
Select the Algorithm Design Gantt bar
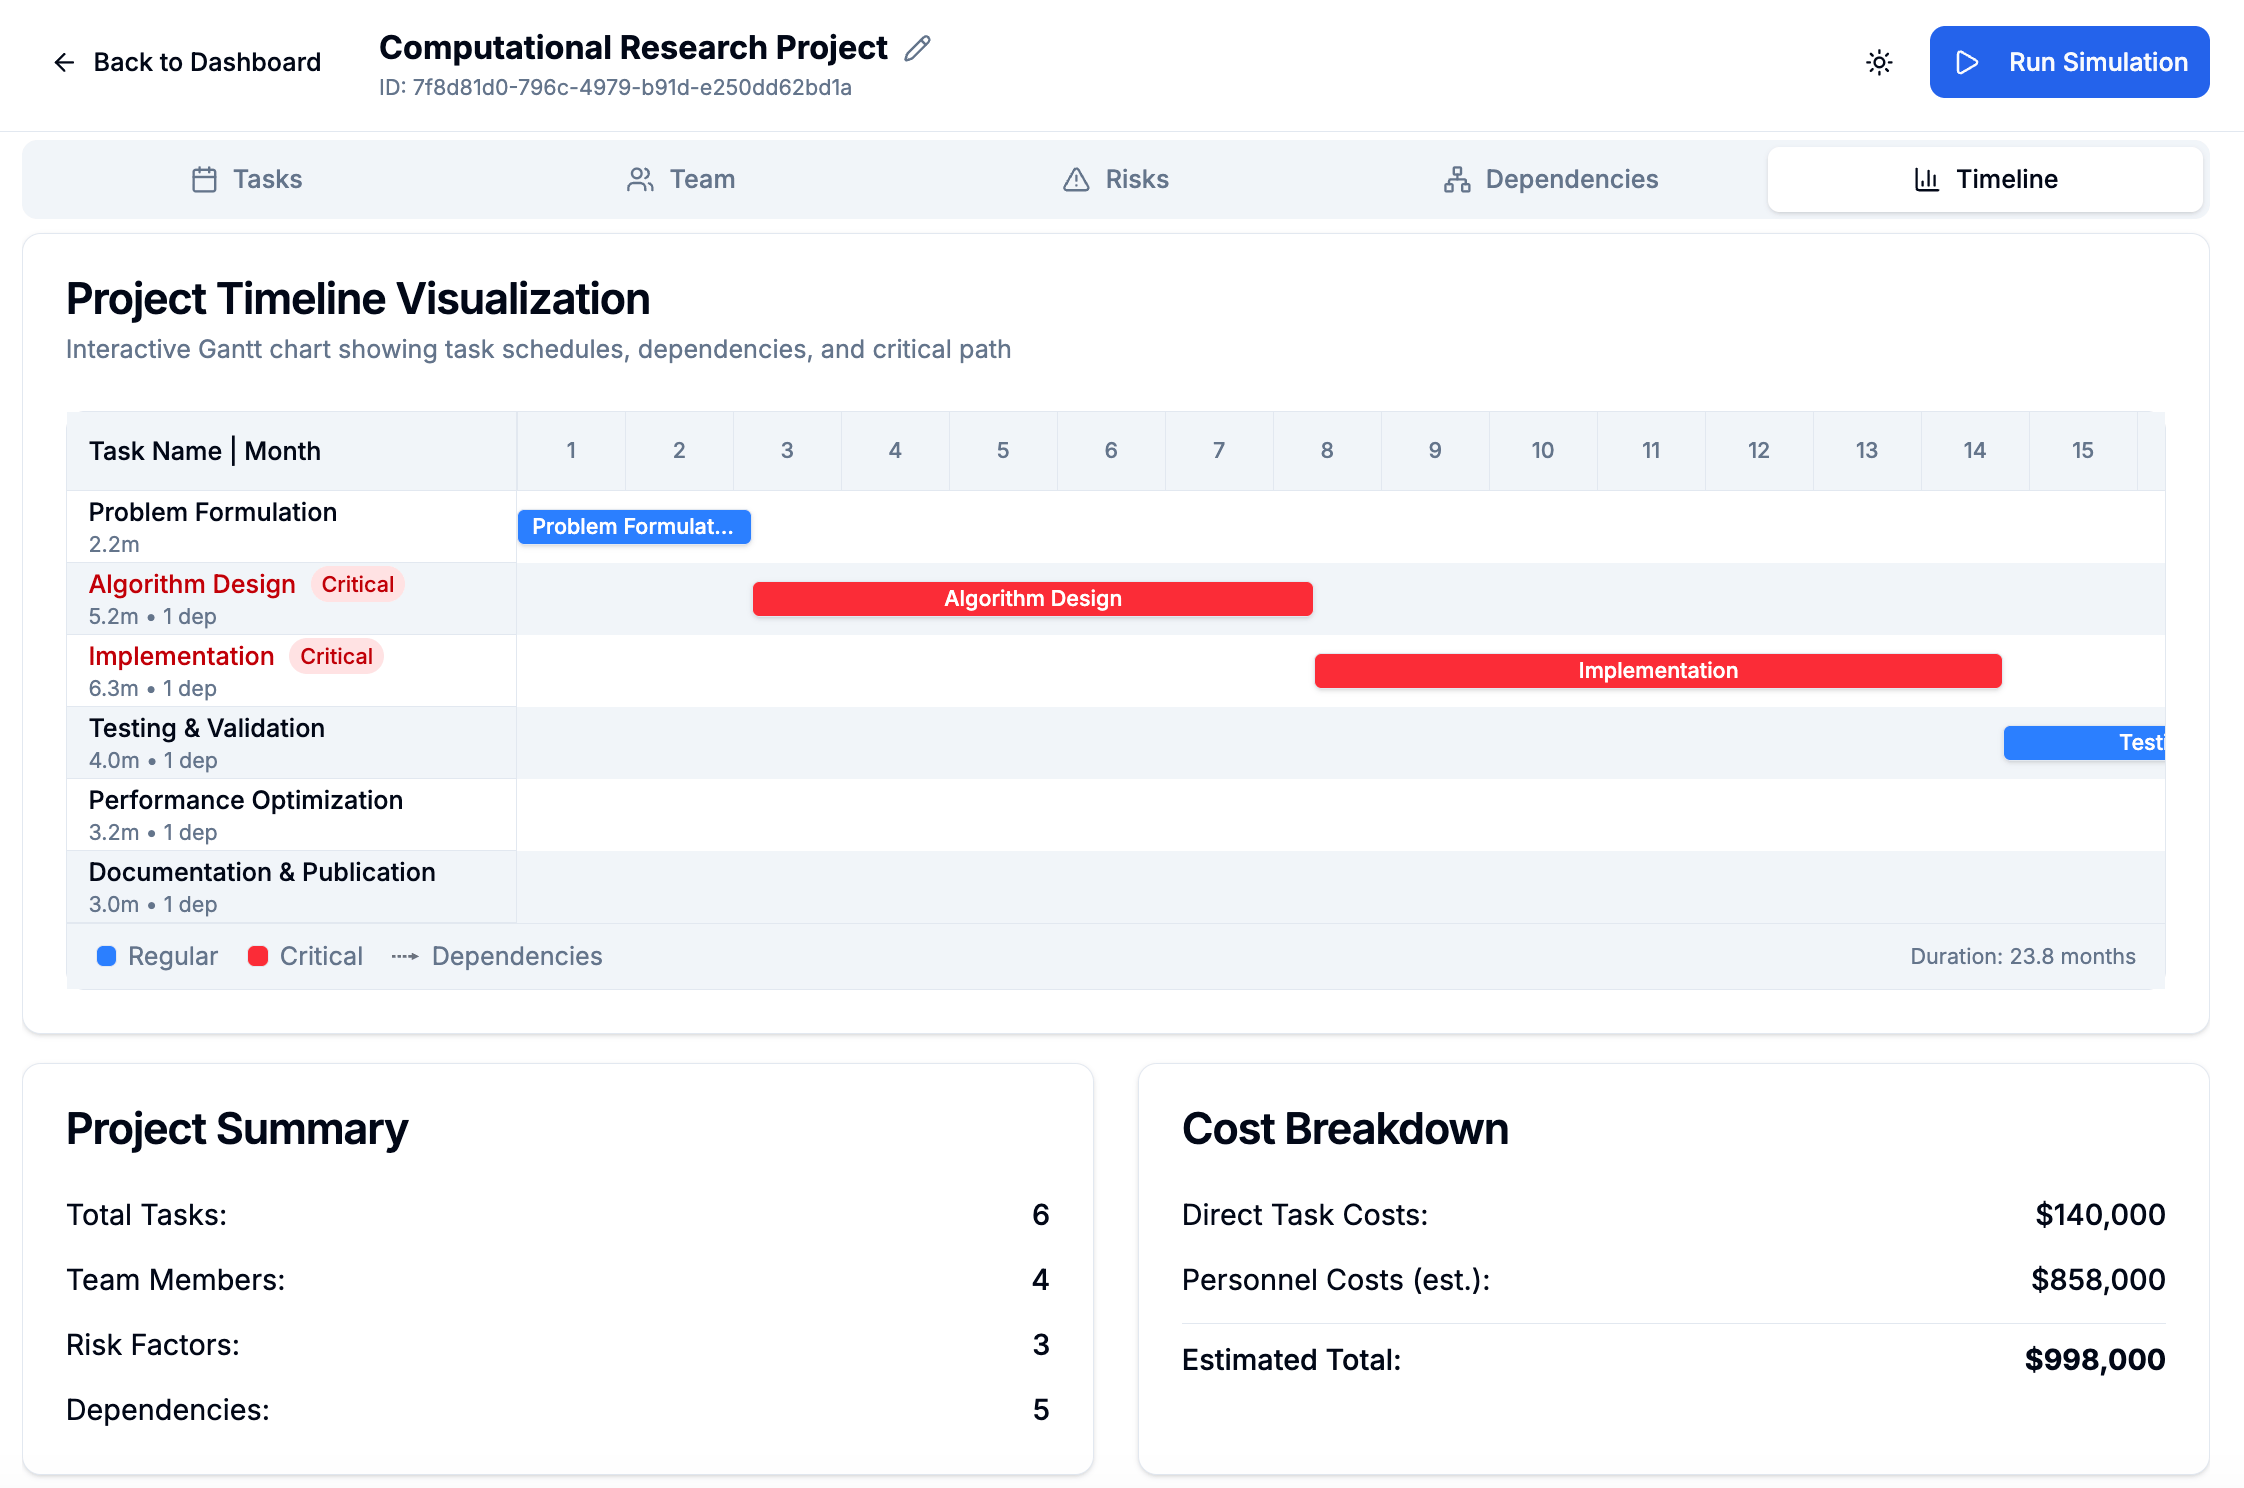point(1032,598)
